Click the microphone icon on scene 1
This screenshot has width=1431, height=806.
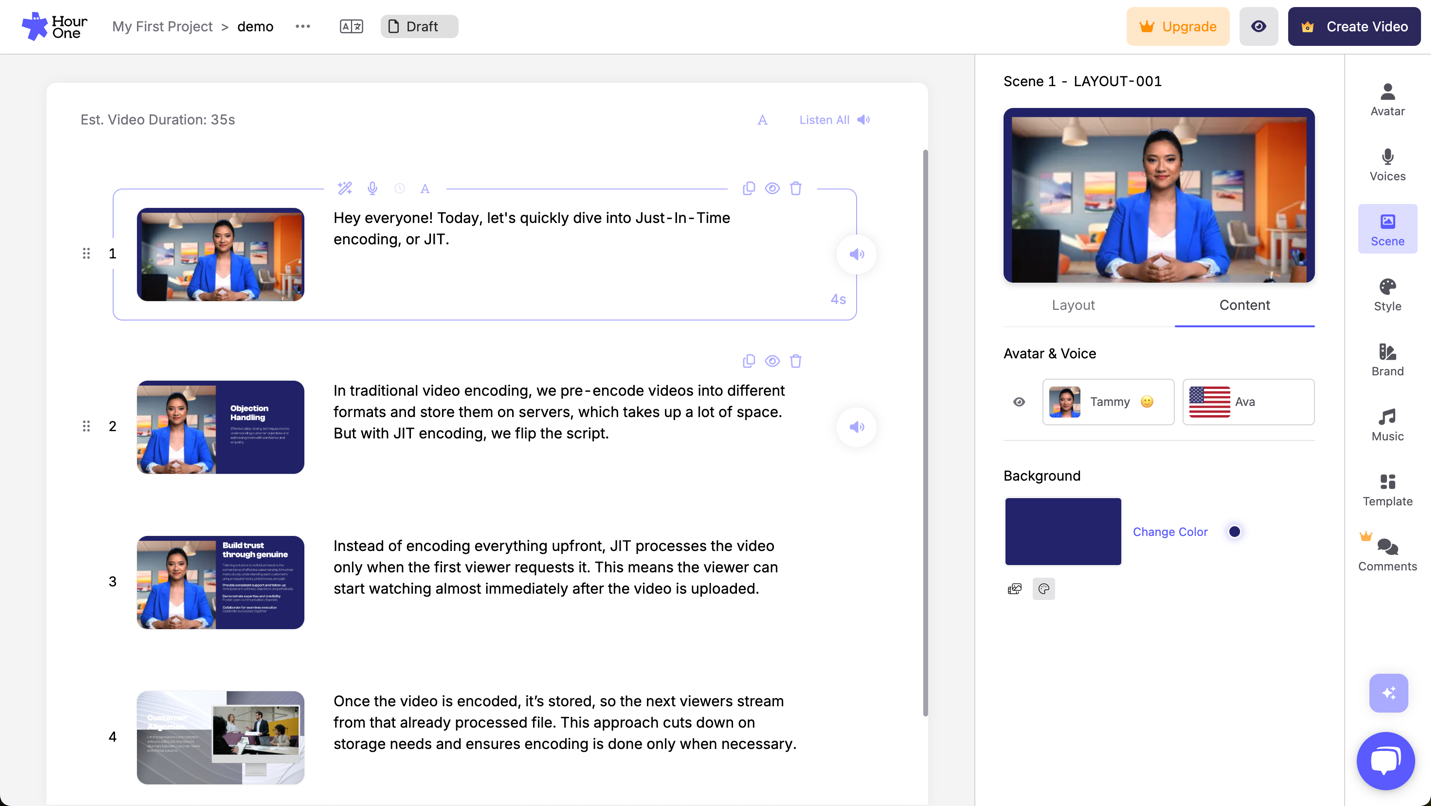pos(372,188)
